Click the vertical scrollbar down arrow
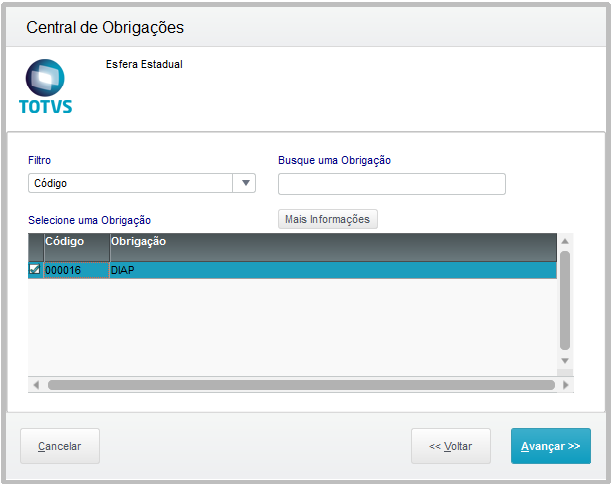The image size is (613, 486). tap(565, 360)
